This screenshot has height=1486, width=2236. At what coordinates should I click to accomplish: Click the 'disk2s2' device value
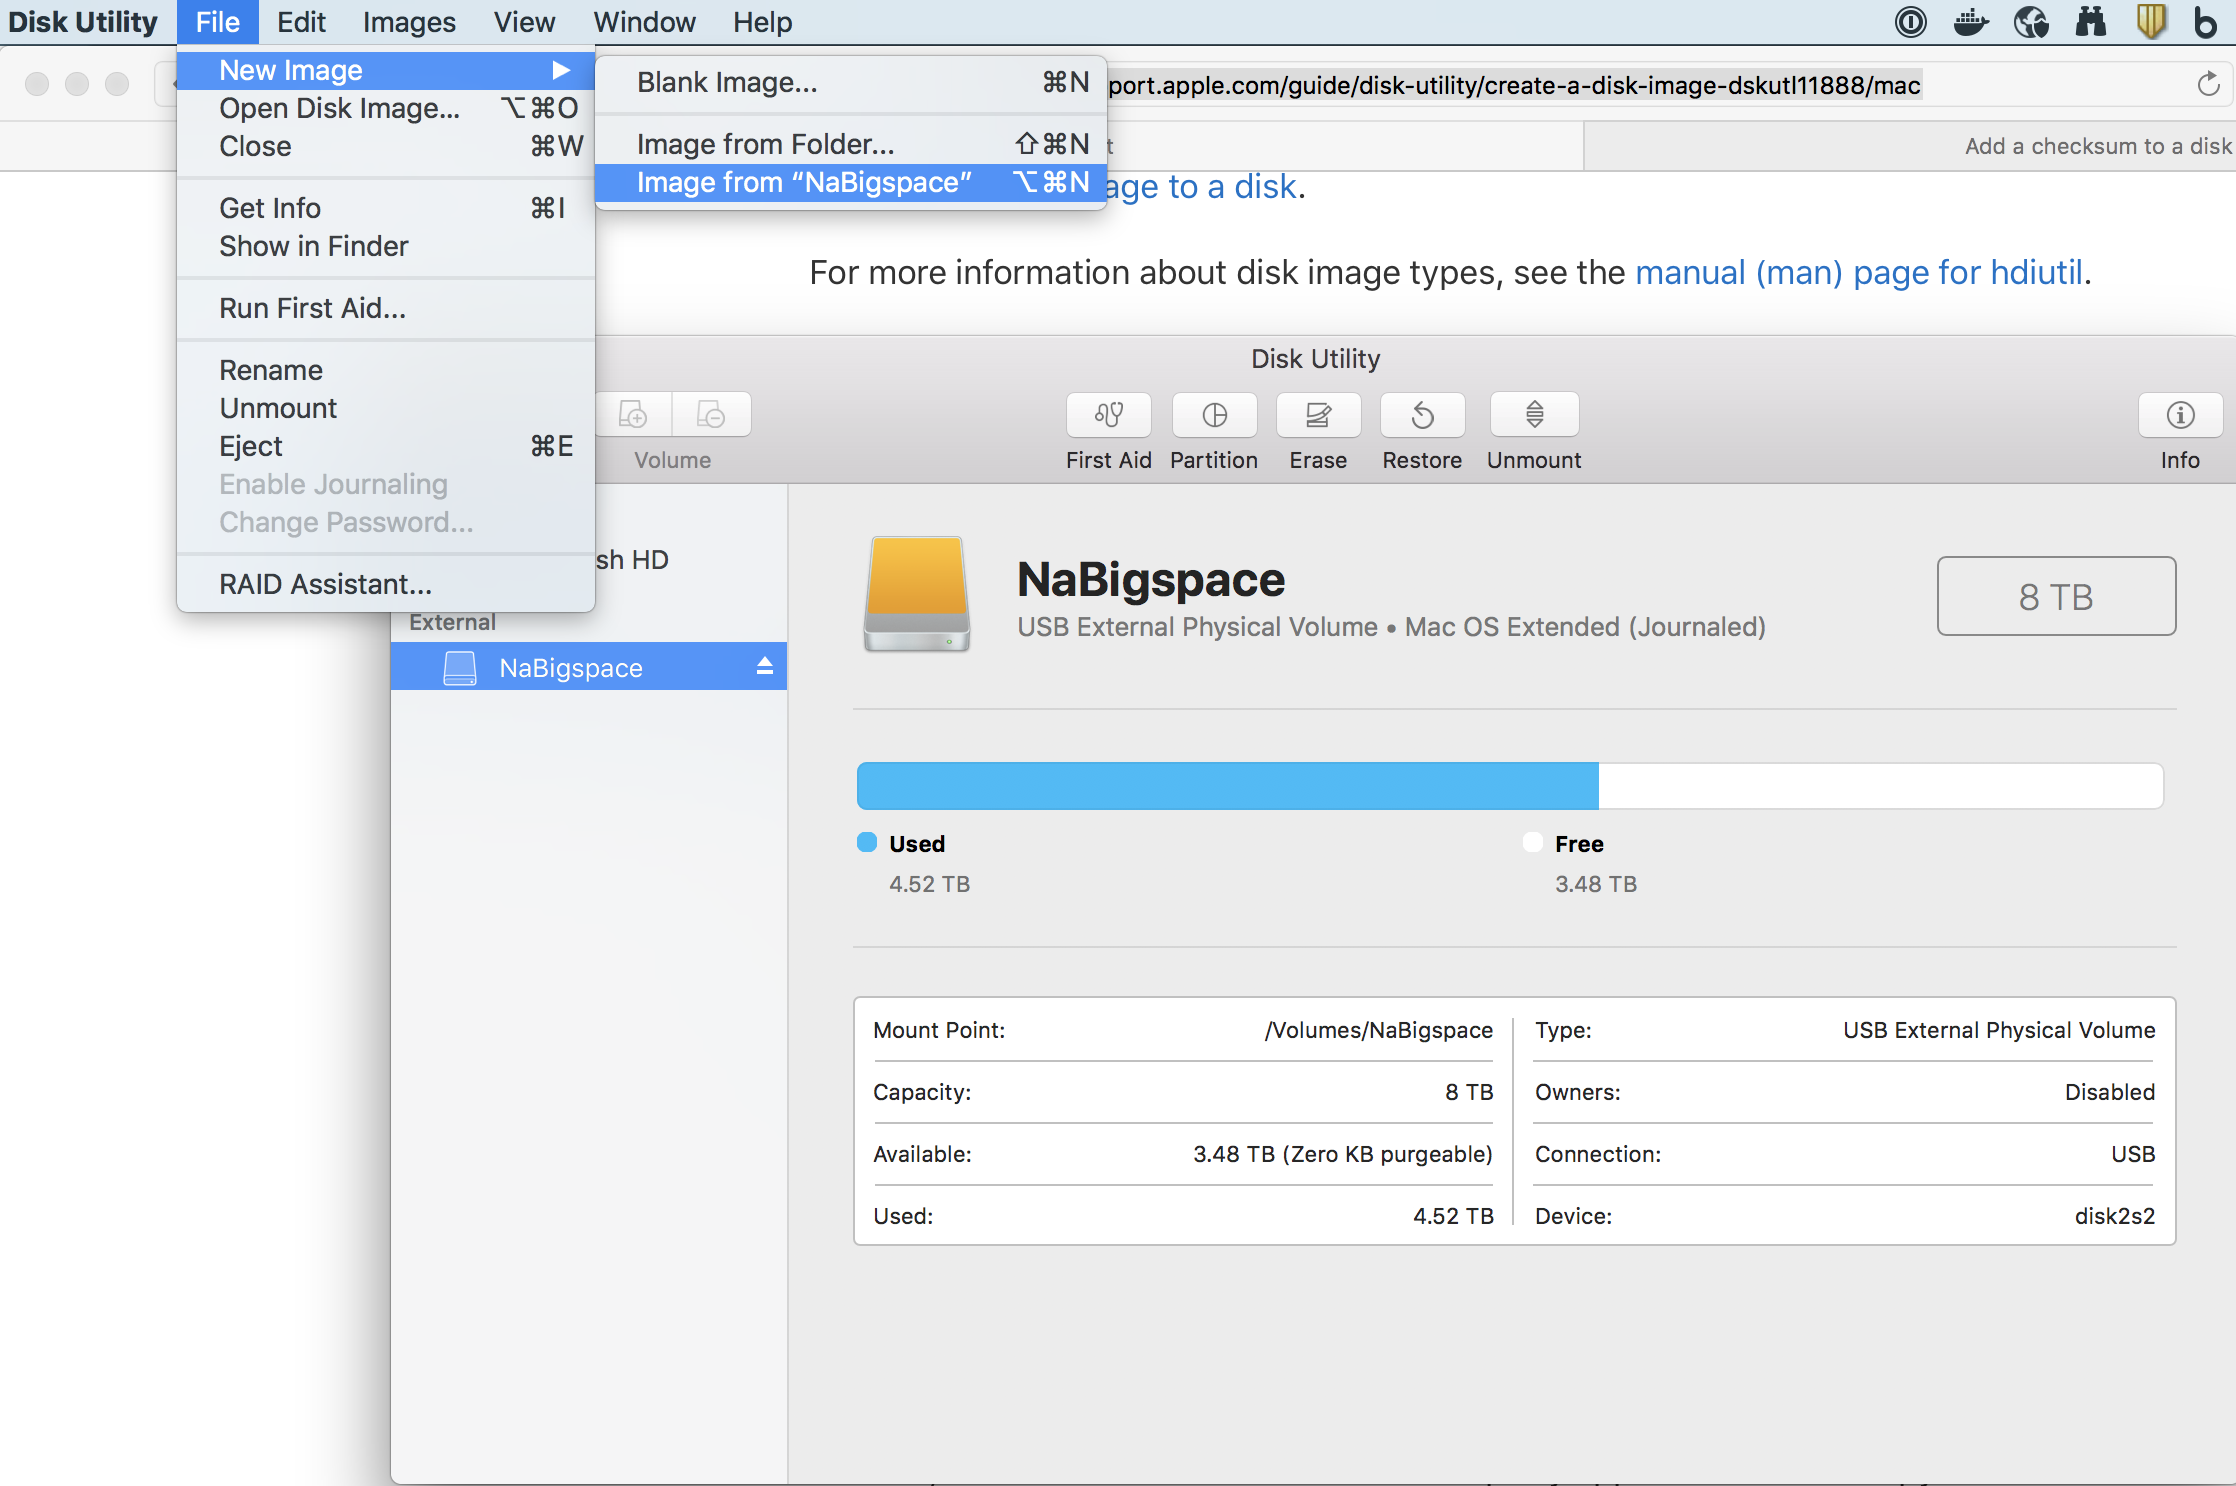point(2114,1216)
